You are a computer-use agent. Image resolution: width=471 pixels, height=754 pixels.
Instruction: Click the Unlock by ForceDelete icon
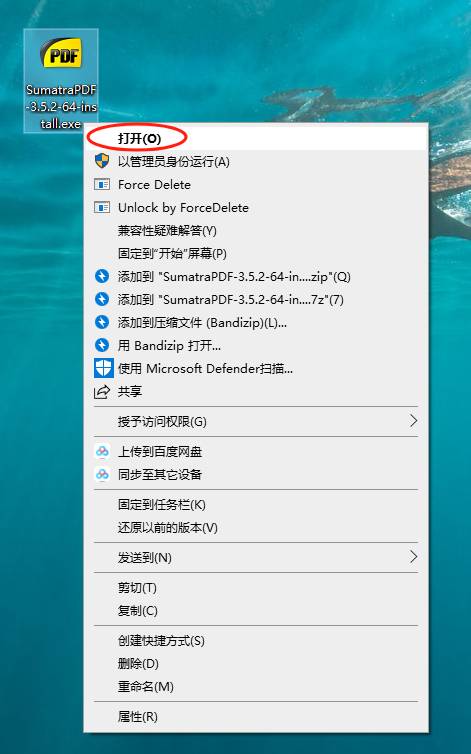102,207
